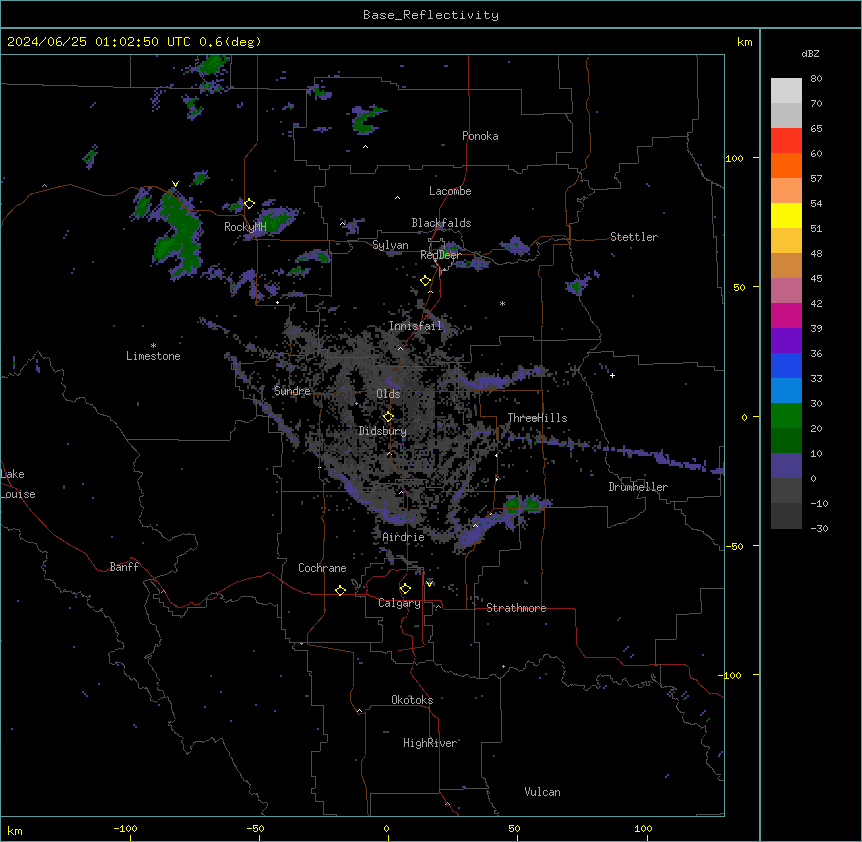Click the Sylvan label
The image size is (862, 842).
[390, 245]
